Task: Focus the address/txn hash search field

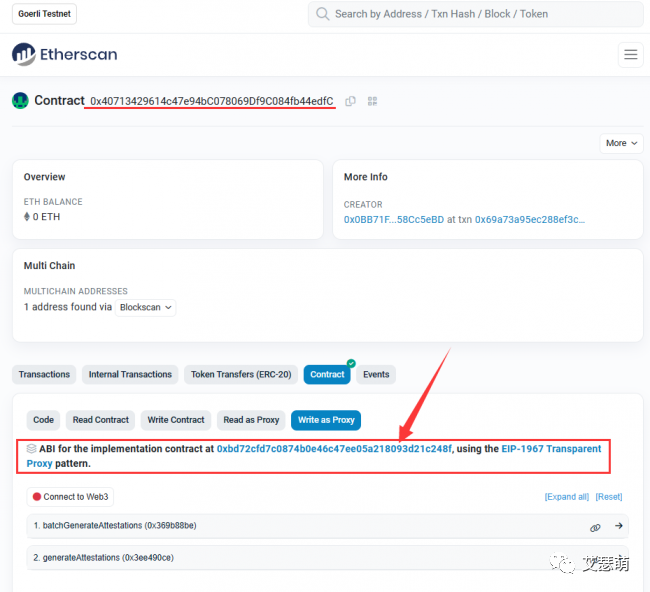Action: [x=475, y=14]
